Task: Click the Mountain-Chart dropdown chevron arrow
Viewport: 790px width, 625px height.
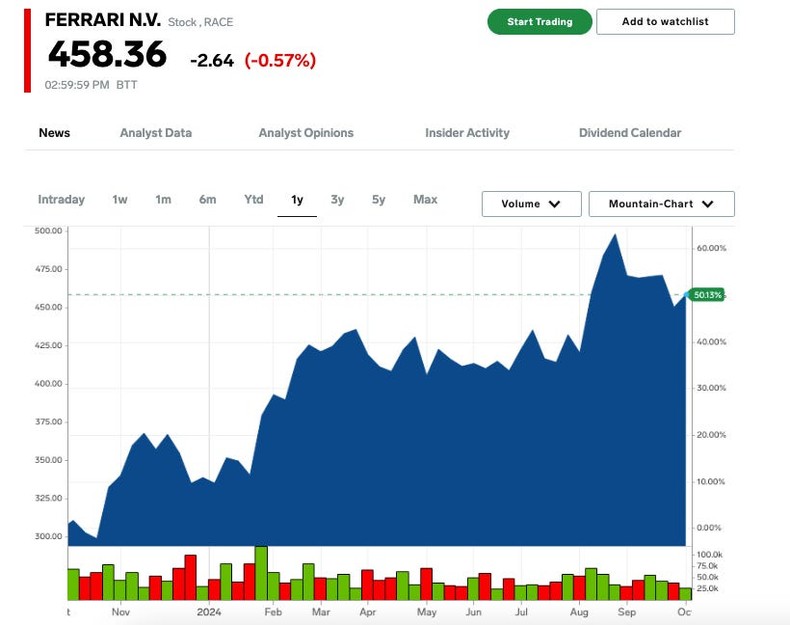Action: [708, 204]
